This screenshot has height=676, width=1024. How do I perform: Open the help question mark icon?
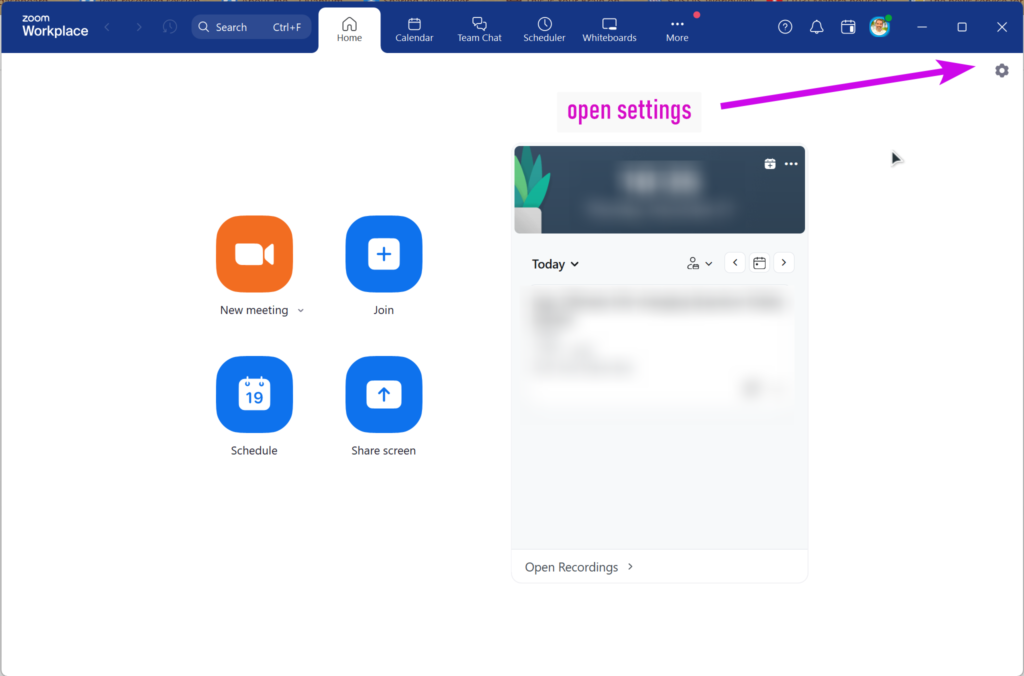point(785,27)
